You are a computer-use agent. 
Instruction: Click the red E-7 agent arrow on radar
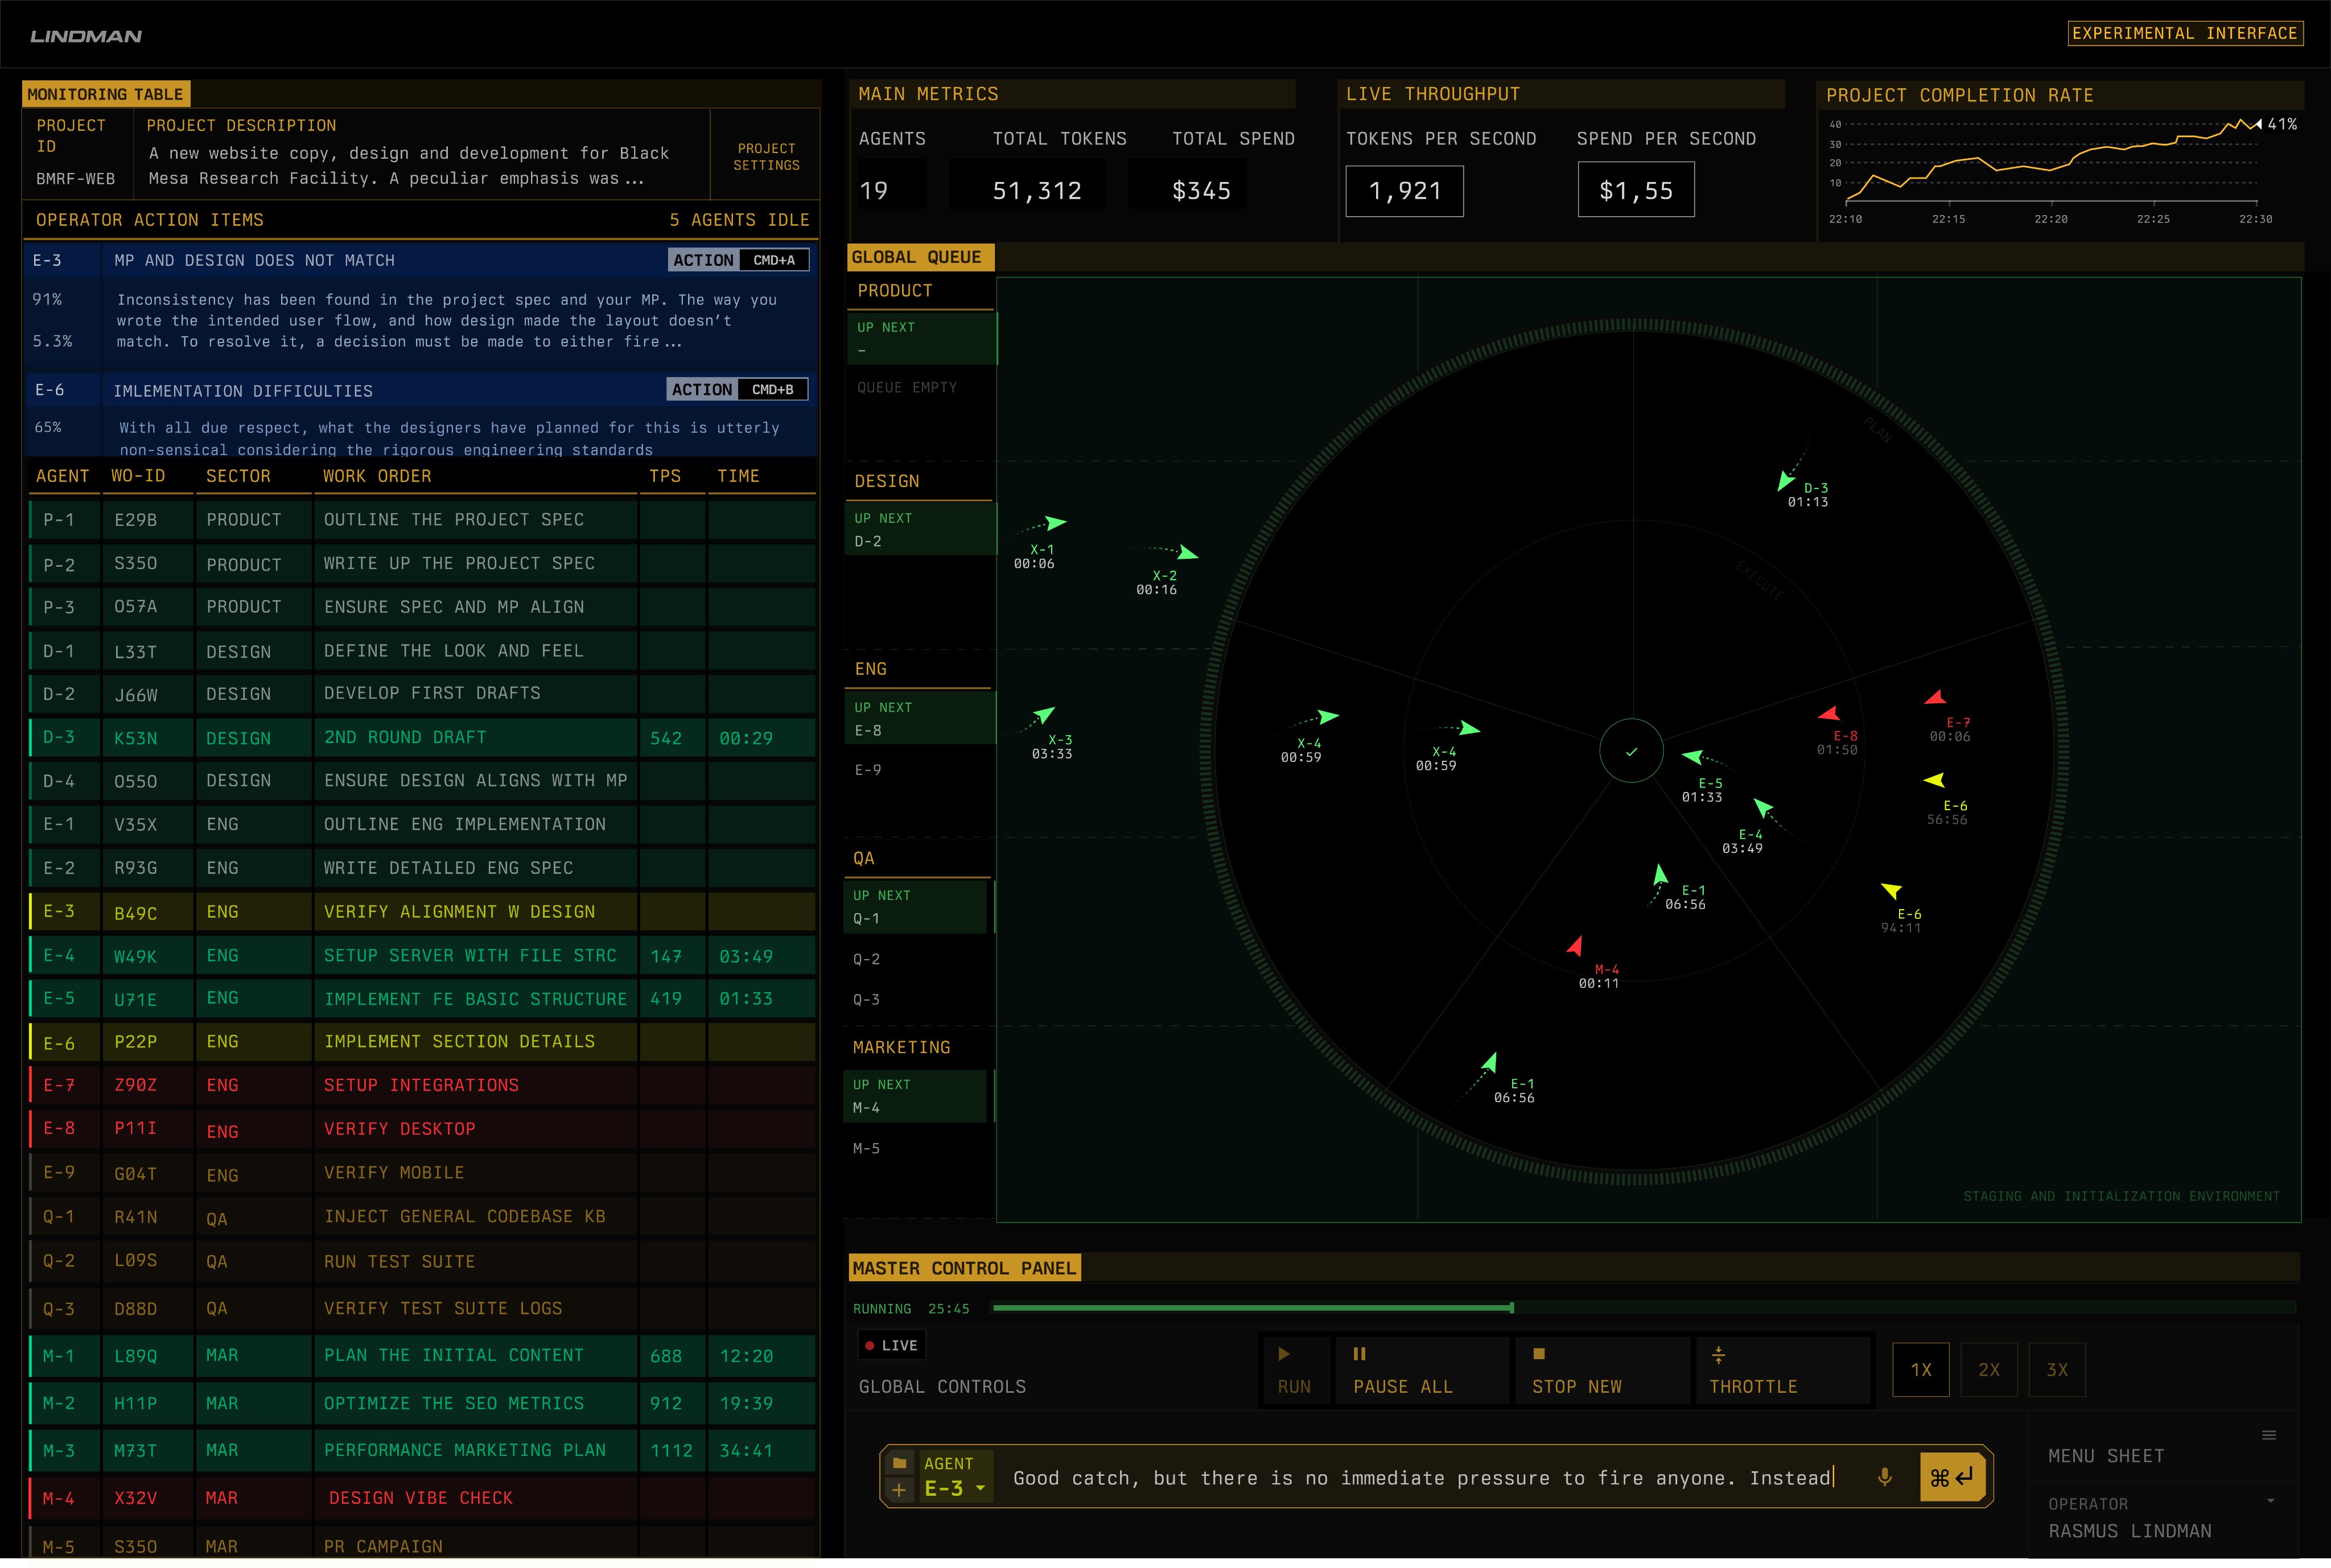pos(1936,698)
